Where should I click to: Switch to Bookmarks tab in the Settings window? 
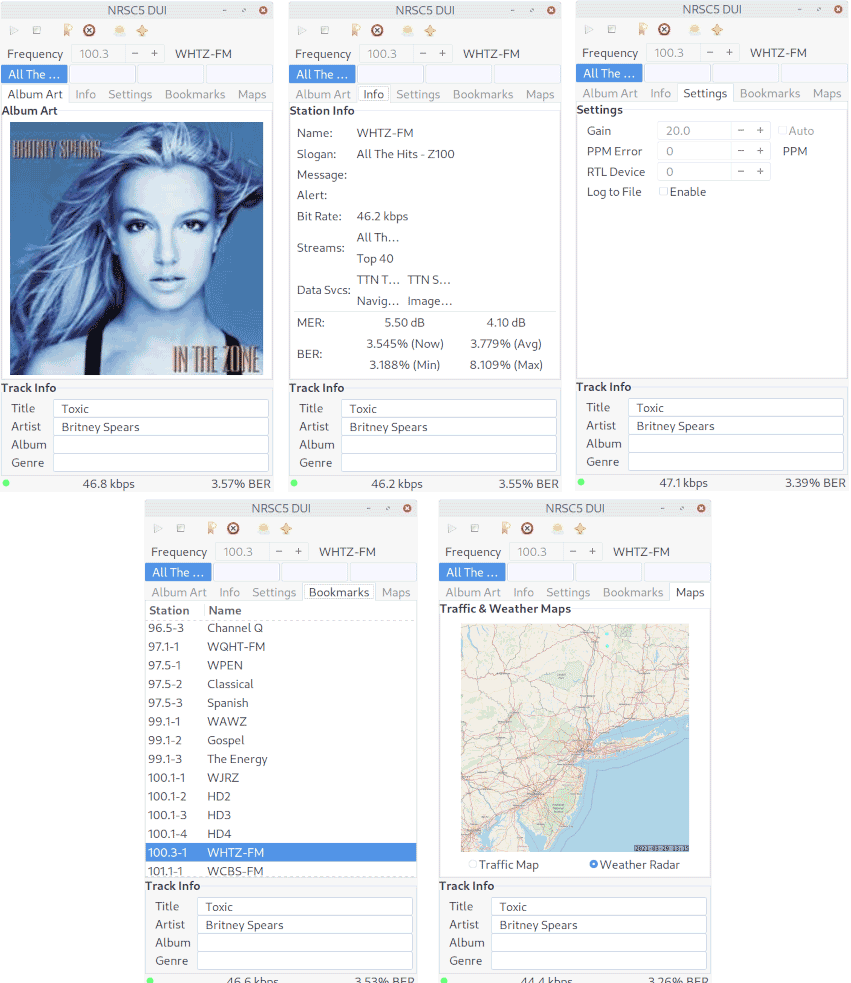point(770,93)
